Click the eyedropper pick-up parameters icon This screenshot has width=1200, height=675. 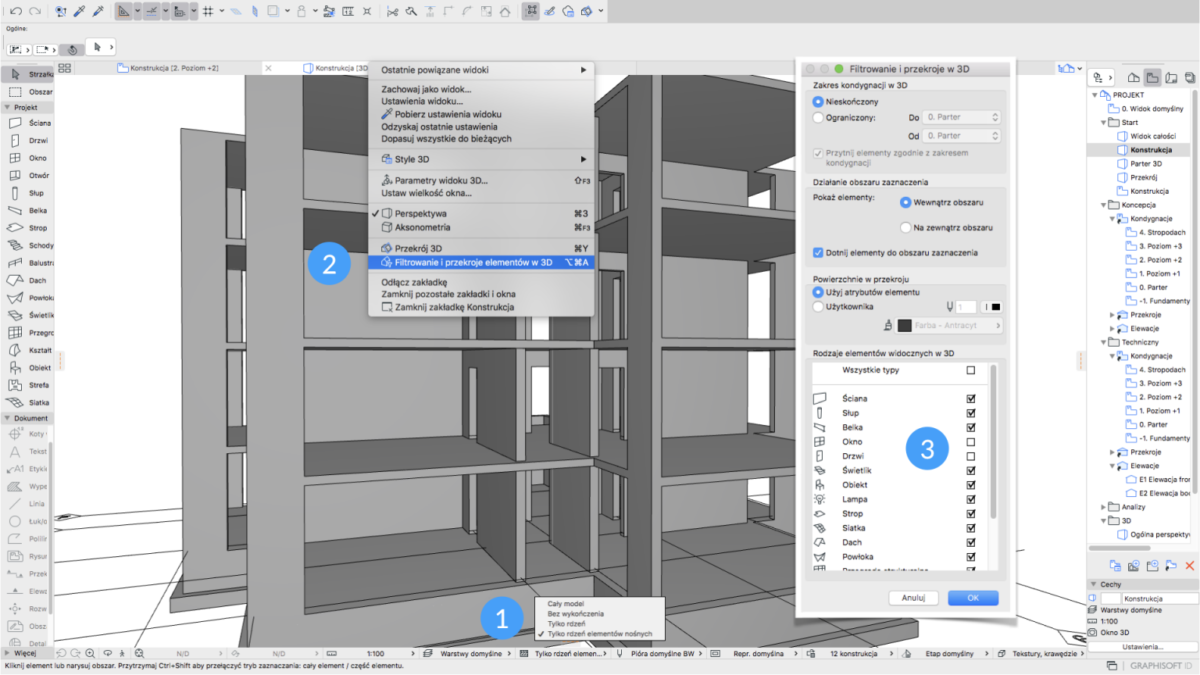click(x=79, y=11)
